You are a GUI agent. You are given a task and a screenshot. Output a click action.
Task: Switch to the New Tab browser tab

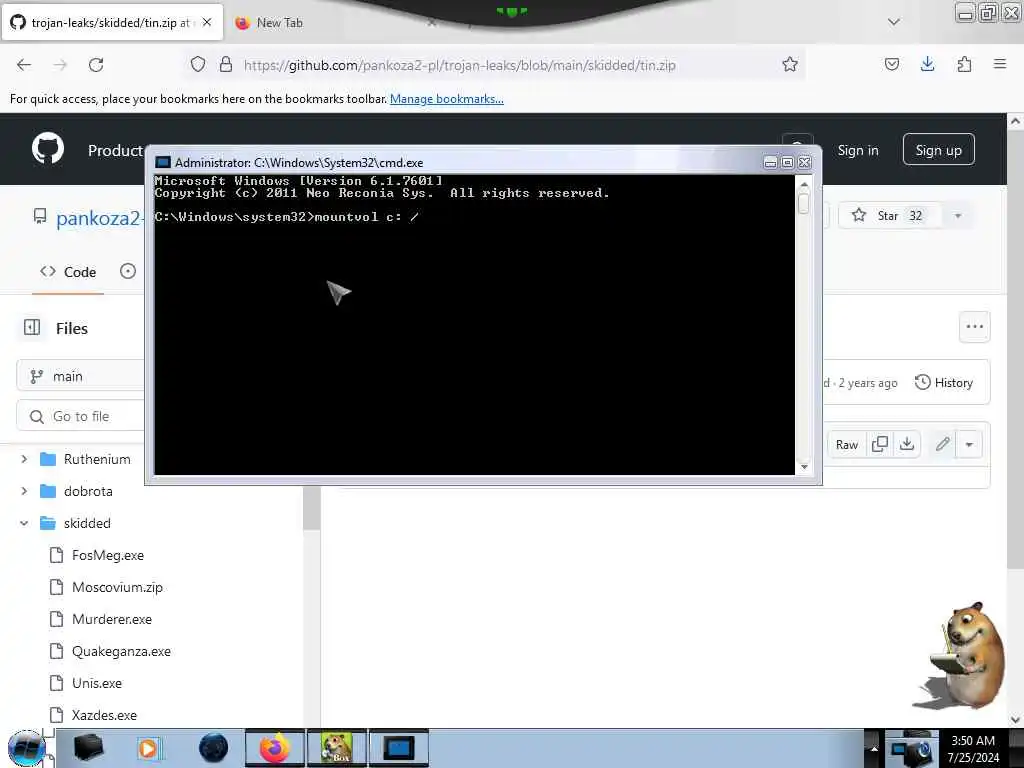pos(280,22)
